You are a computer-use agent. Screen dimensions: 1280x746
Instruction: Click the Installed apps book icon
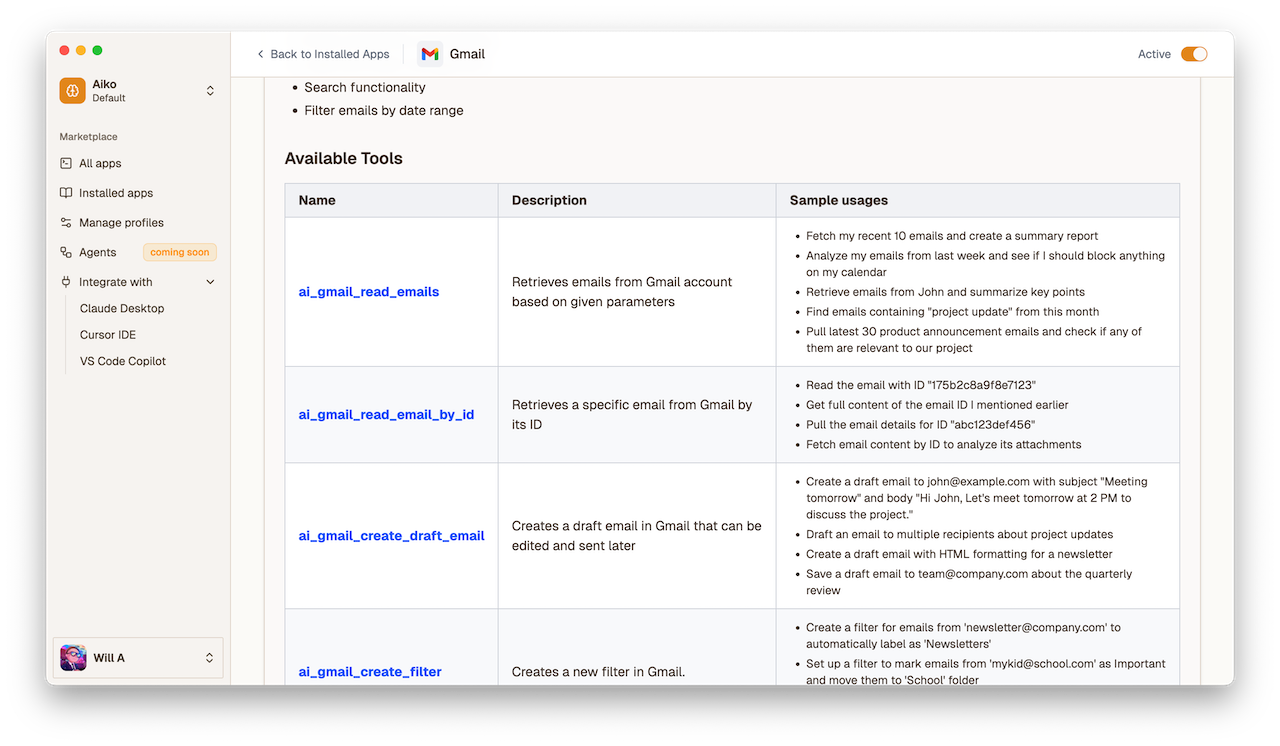(x=66, y=193)
